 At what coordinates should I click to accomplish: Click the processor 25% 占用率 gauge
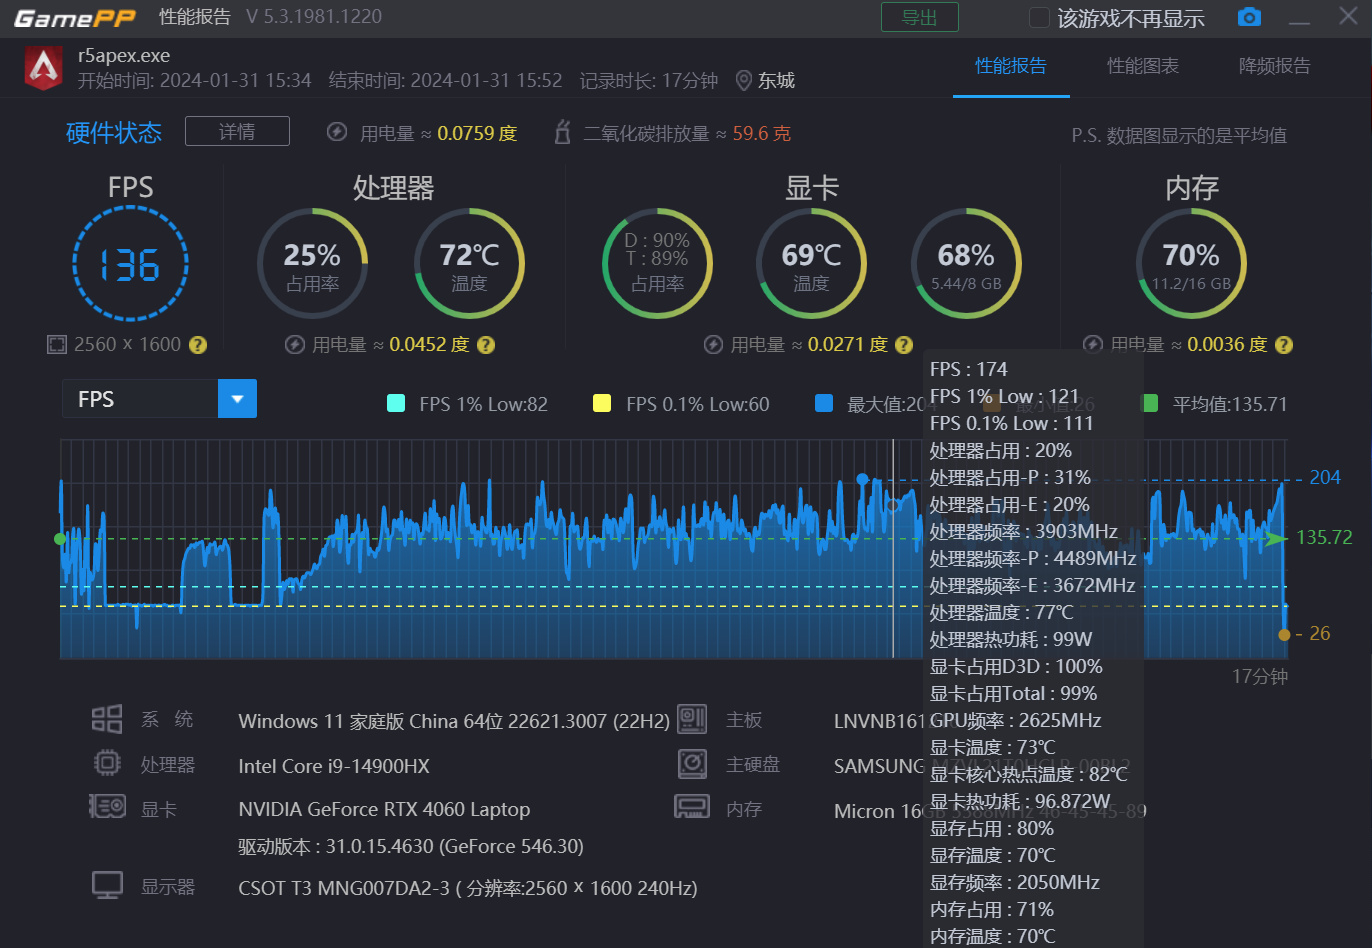click(313, 264)
